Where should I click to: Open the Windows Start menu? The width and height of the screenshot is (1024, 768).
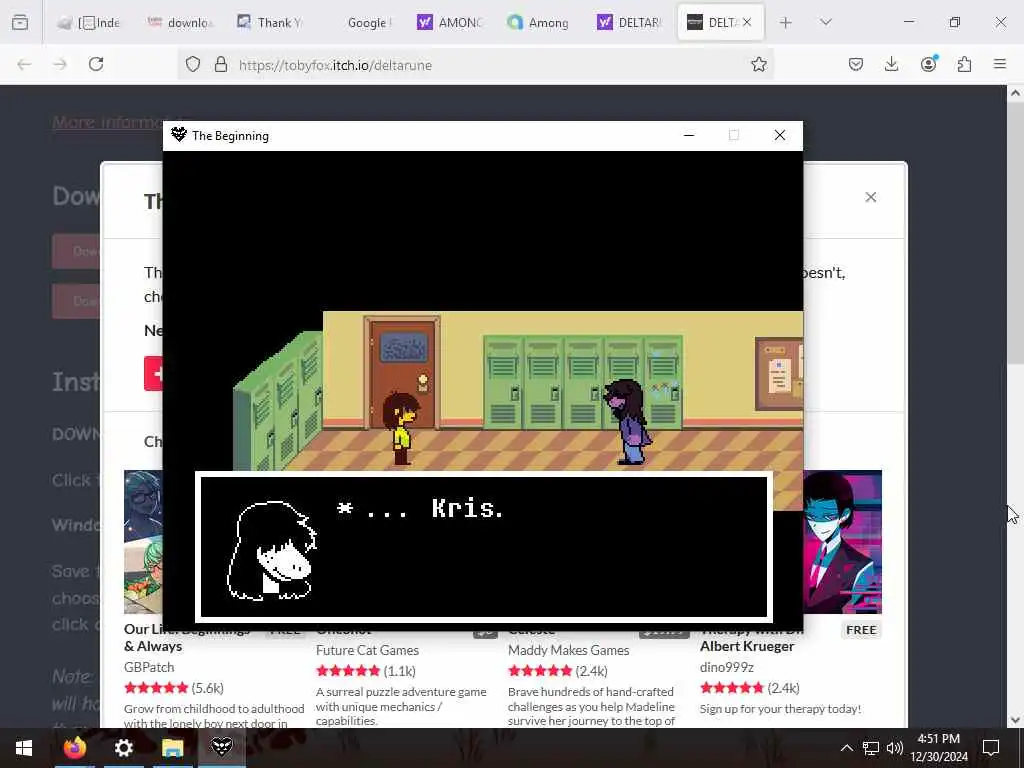(24, 748)
